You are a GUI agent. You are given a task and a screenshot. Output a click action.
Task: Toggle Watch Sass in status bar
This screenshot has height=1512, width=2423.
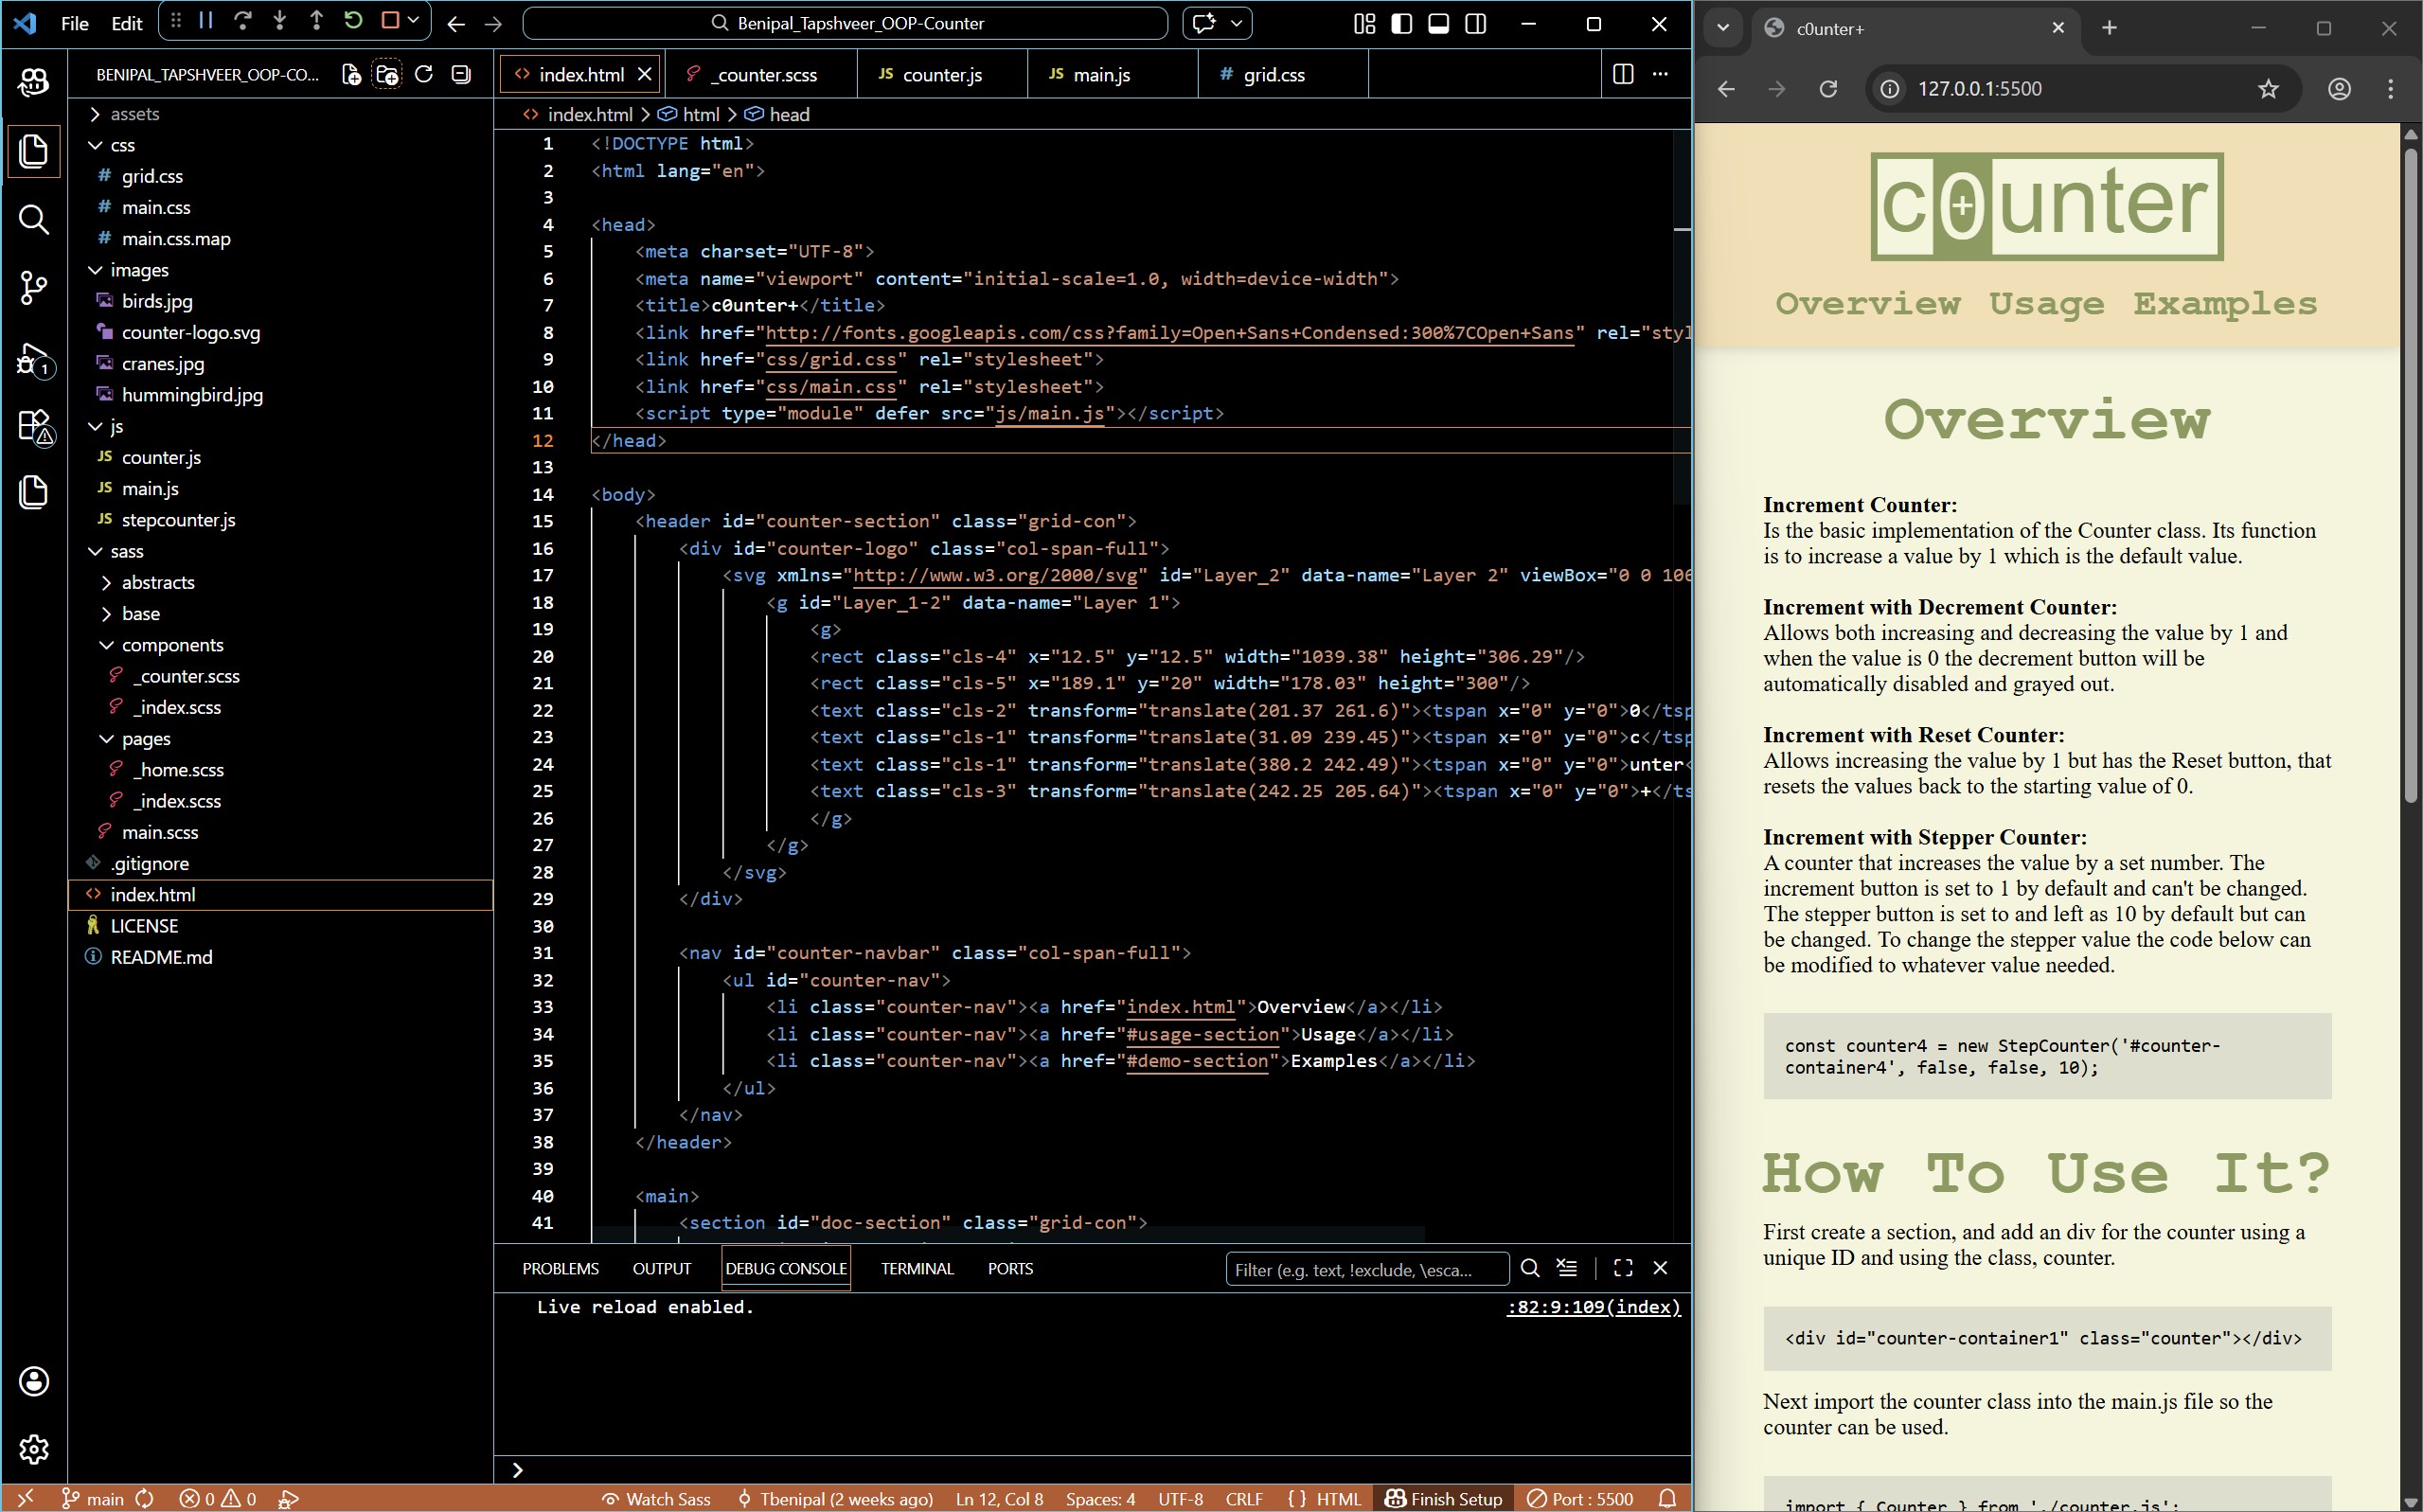pyautogui.click(x=656, y=1498)
